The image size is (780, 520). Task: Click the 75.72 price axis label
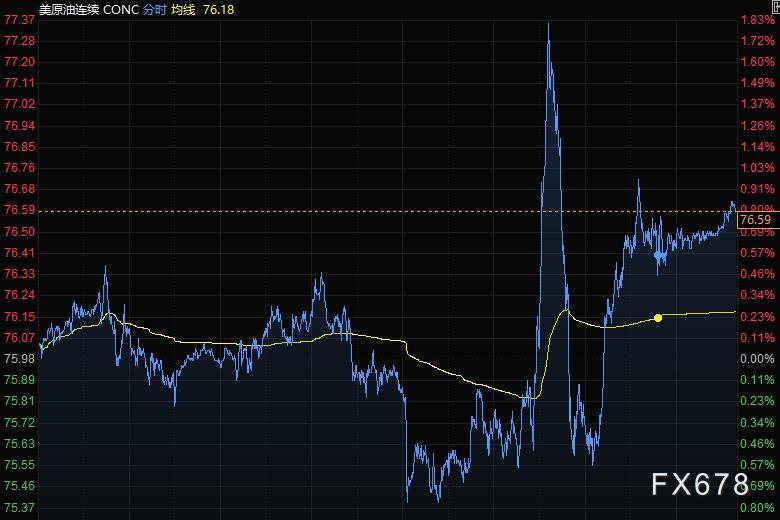point(19,422)
